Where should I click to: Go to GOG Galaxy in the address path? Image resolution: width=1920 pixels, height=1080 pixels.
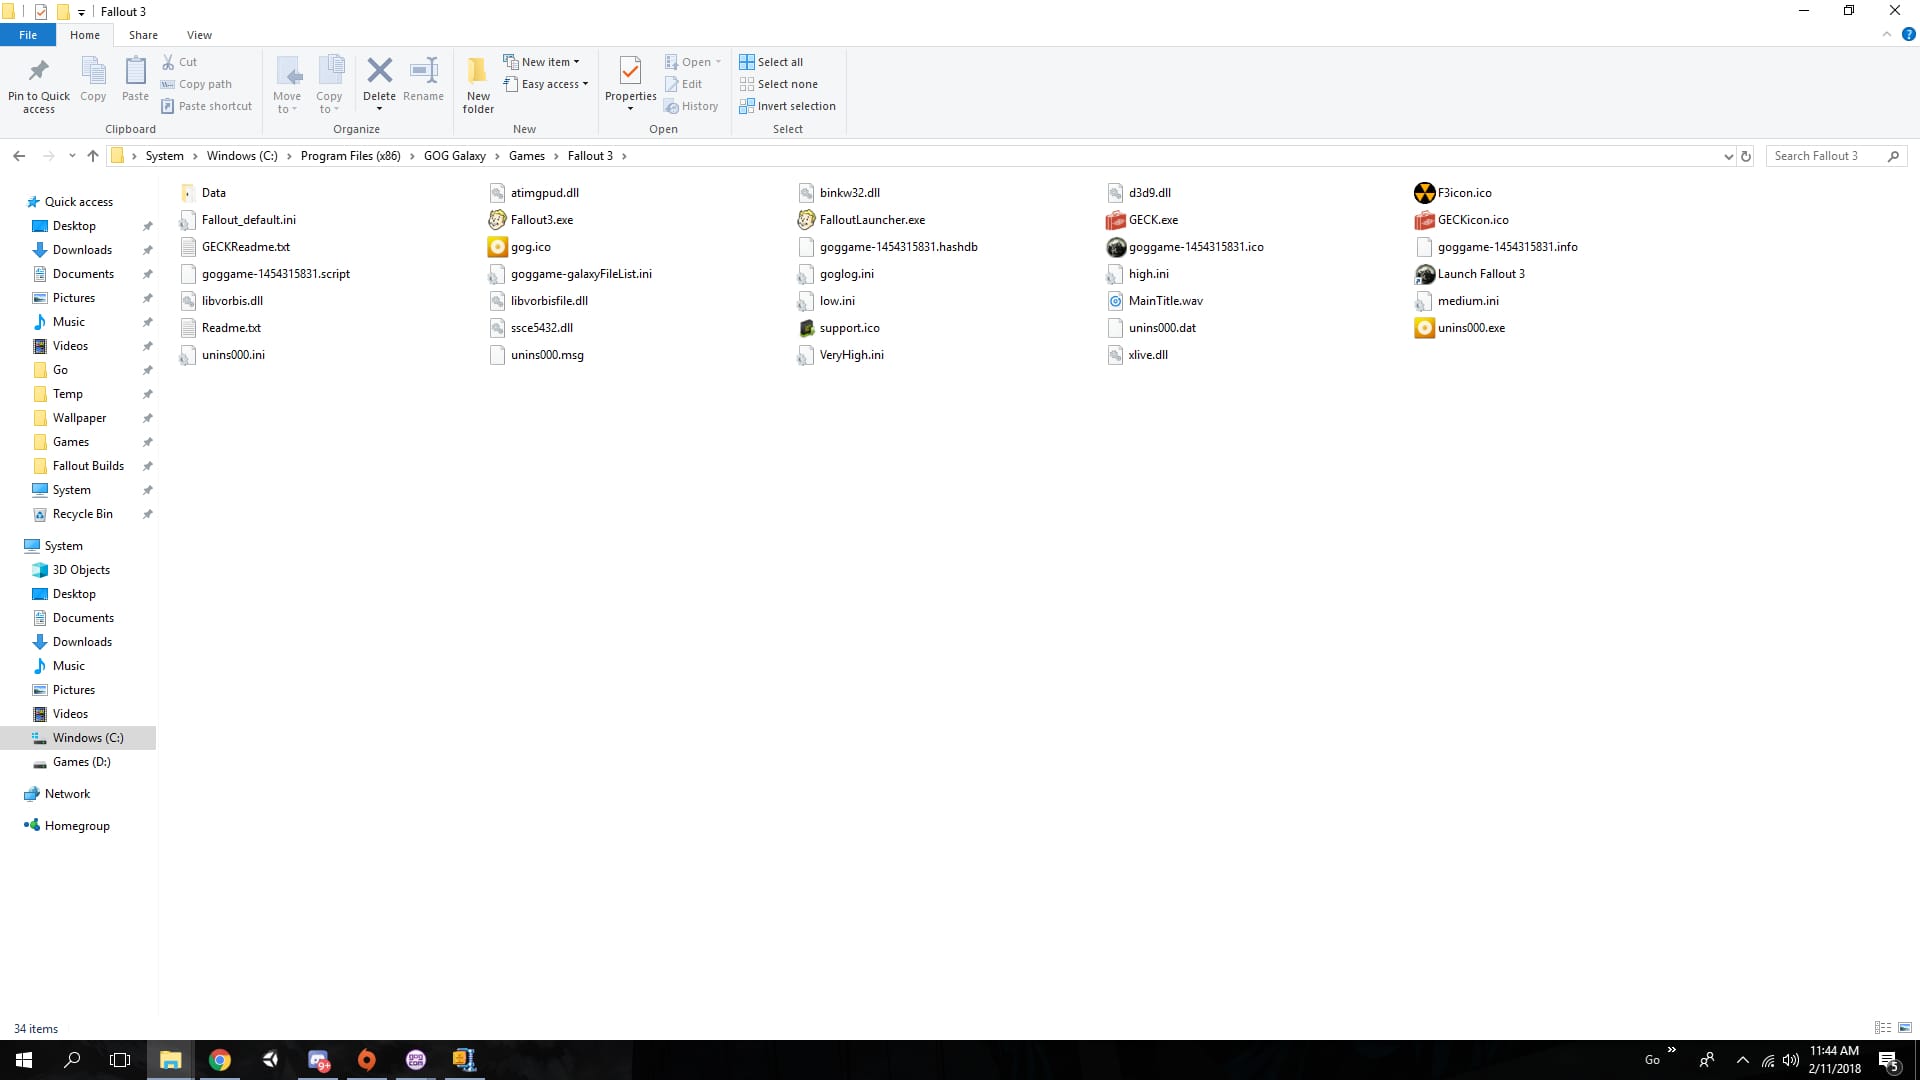tap(454, 156)
